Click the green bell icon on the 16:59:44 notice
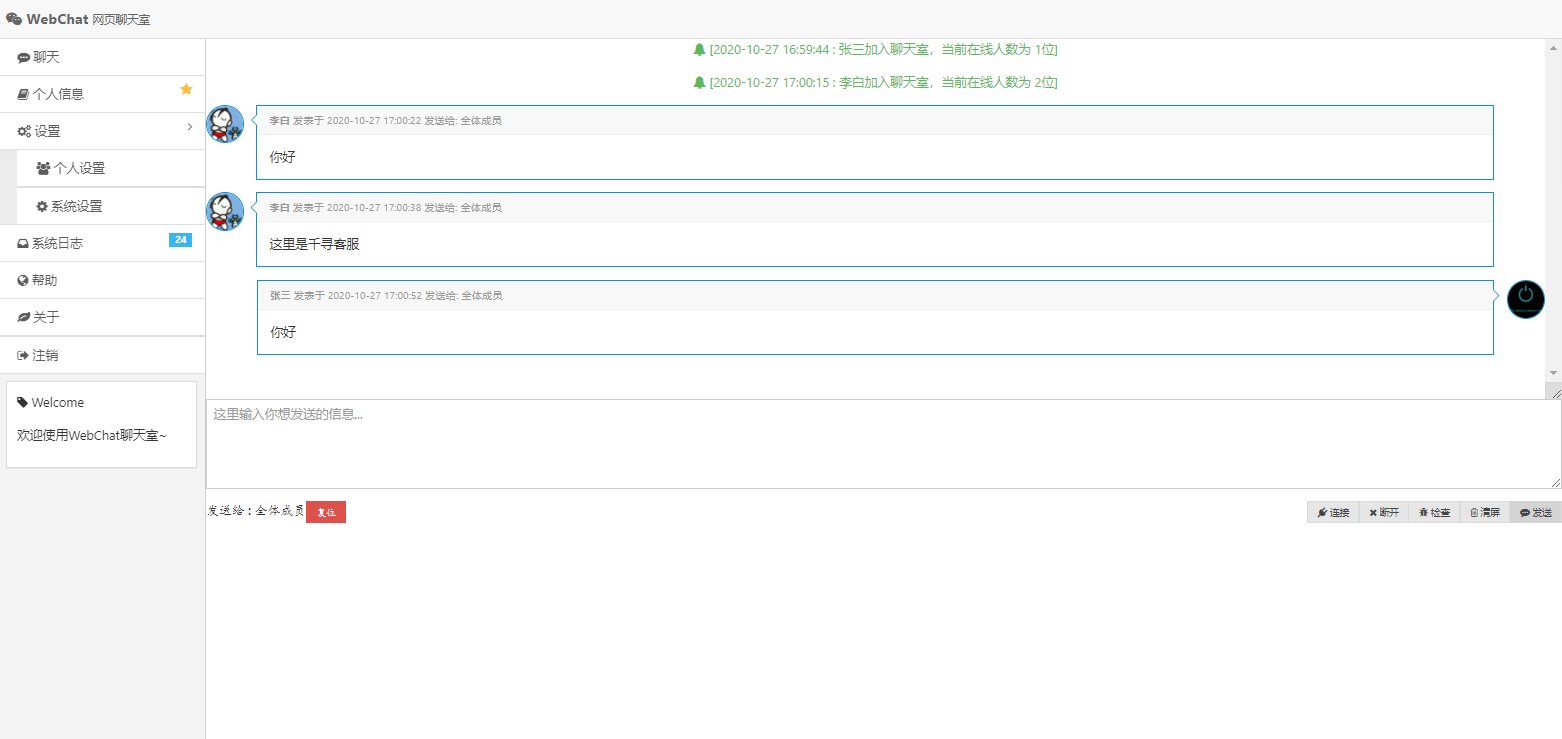Screen dimensions: 1562x739 [700, 49]
